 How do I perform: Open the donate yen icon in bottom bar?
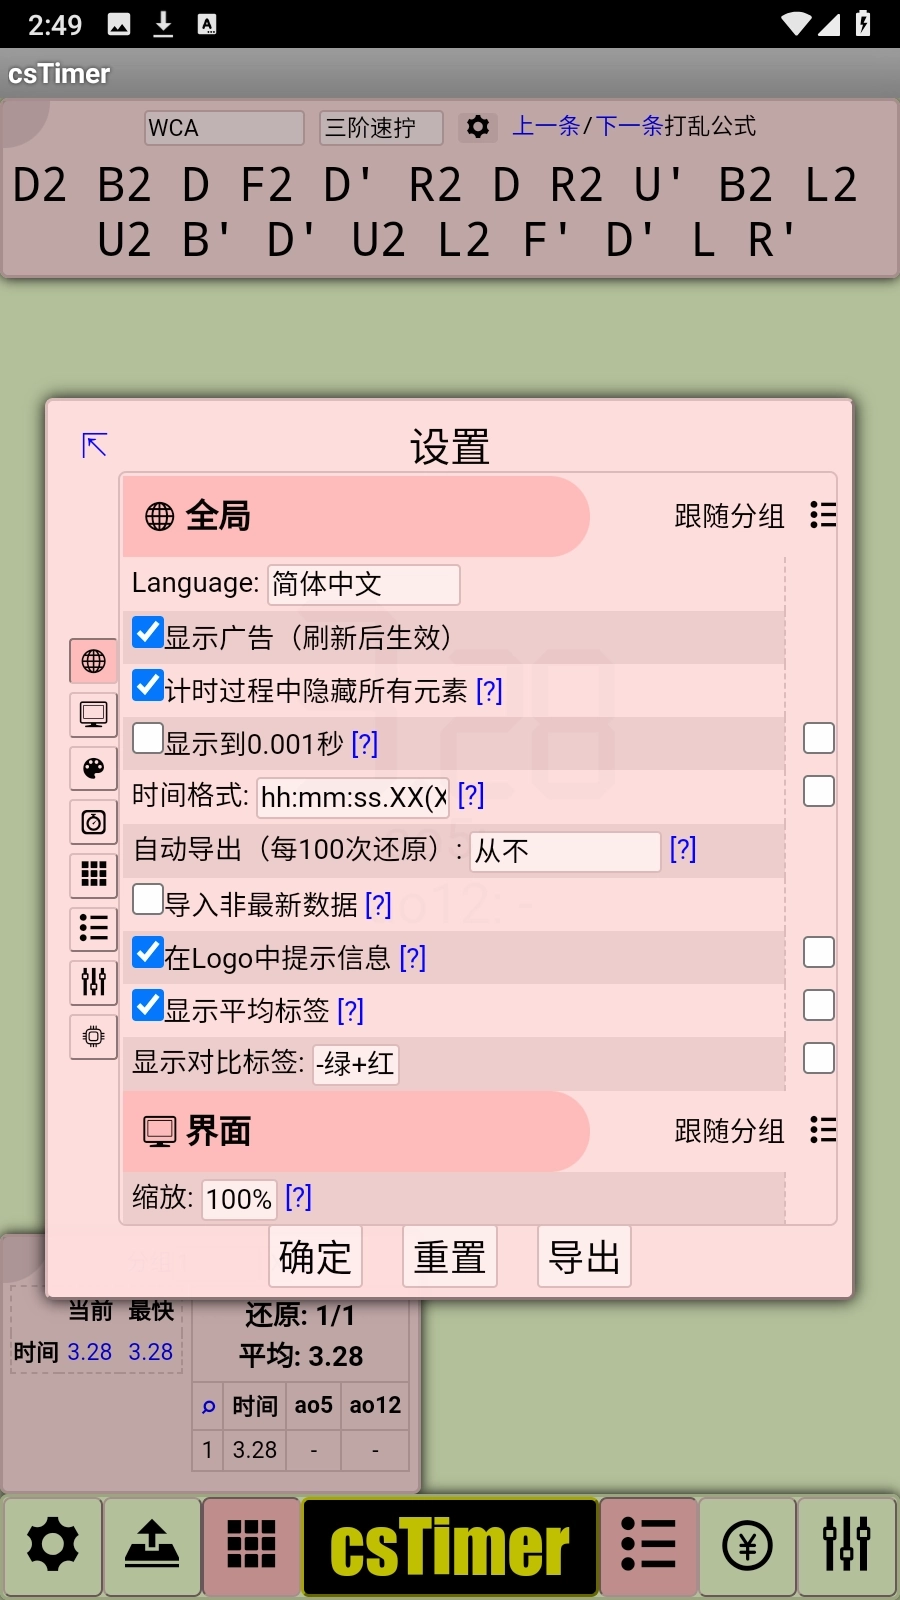click(x=747, y=1546)
